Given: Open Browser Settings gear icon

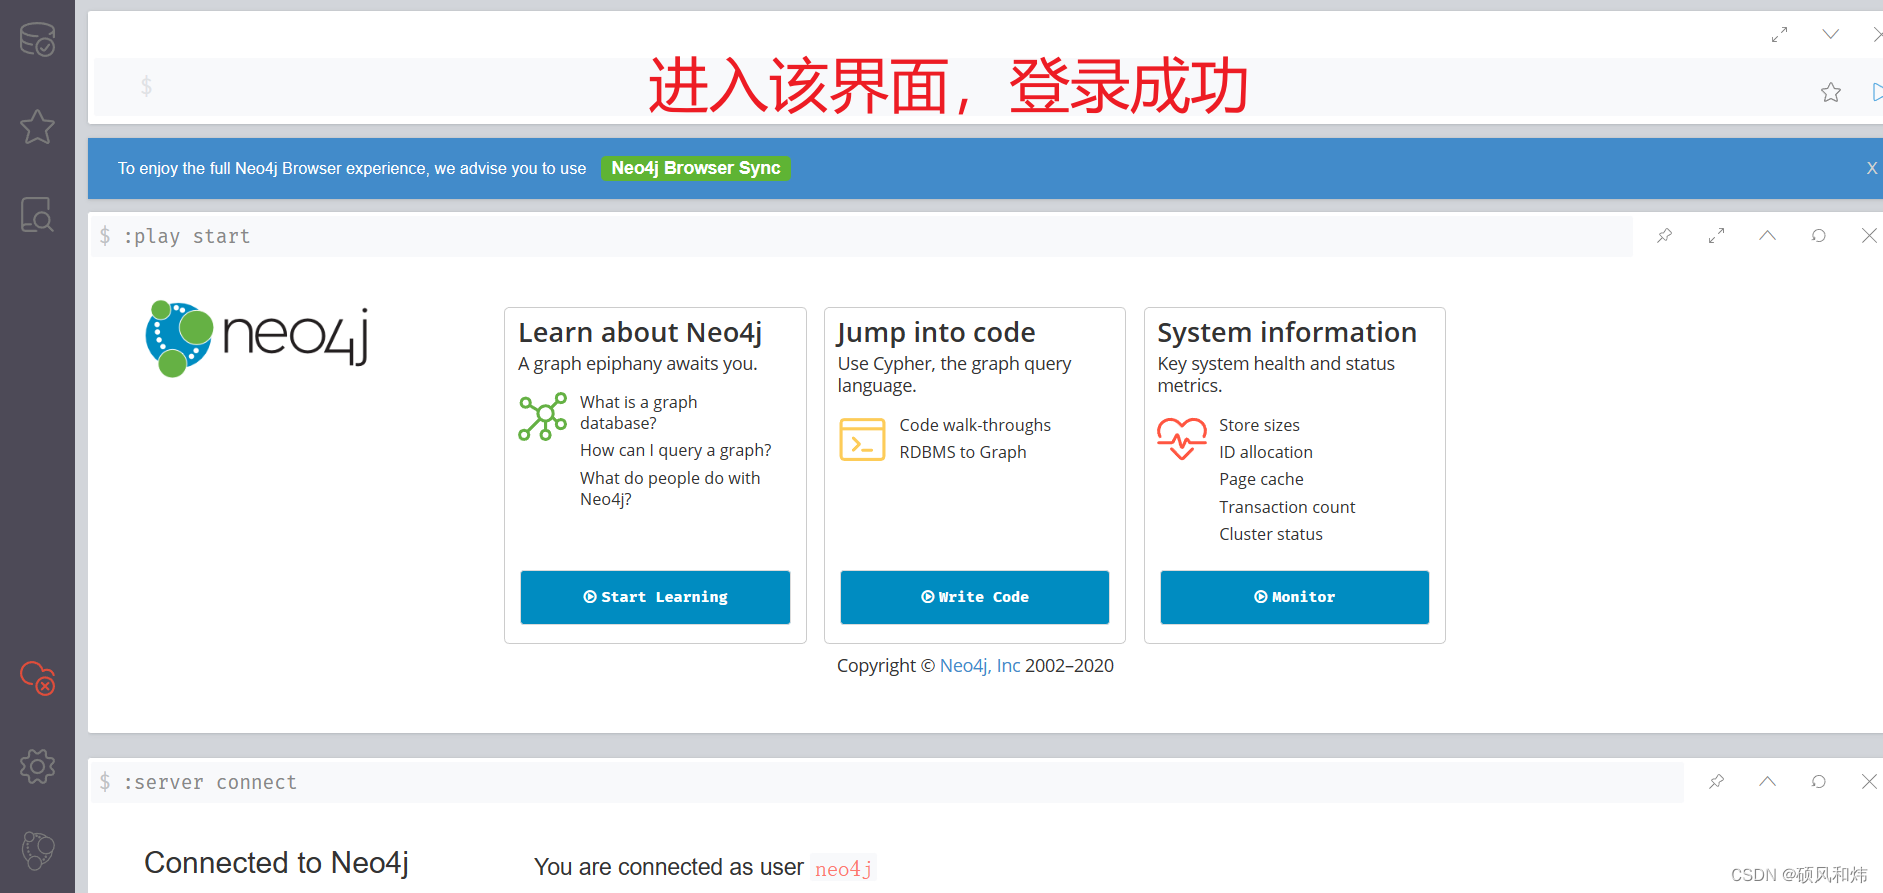Looking at the screenshot, I should 37,766.
